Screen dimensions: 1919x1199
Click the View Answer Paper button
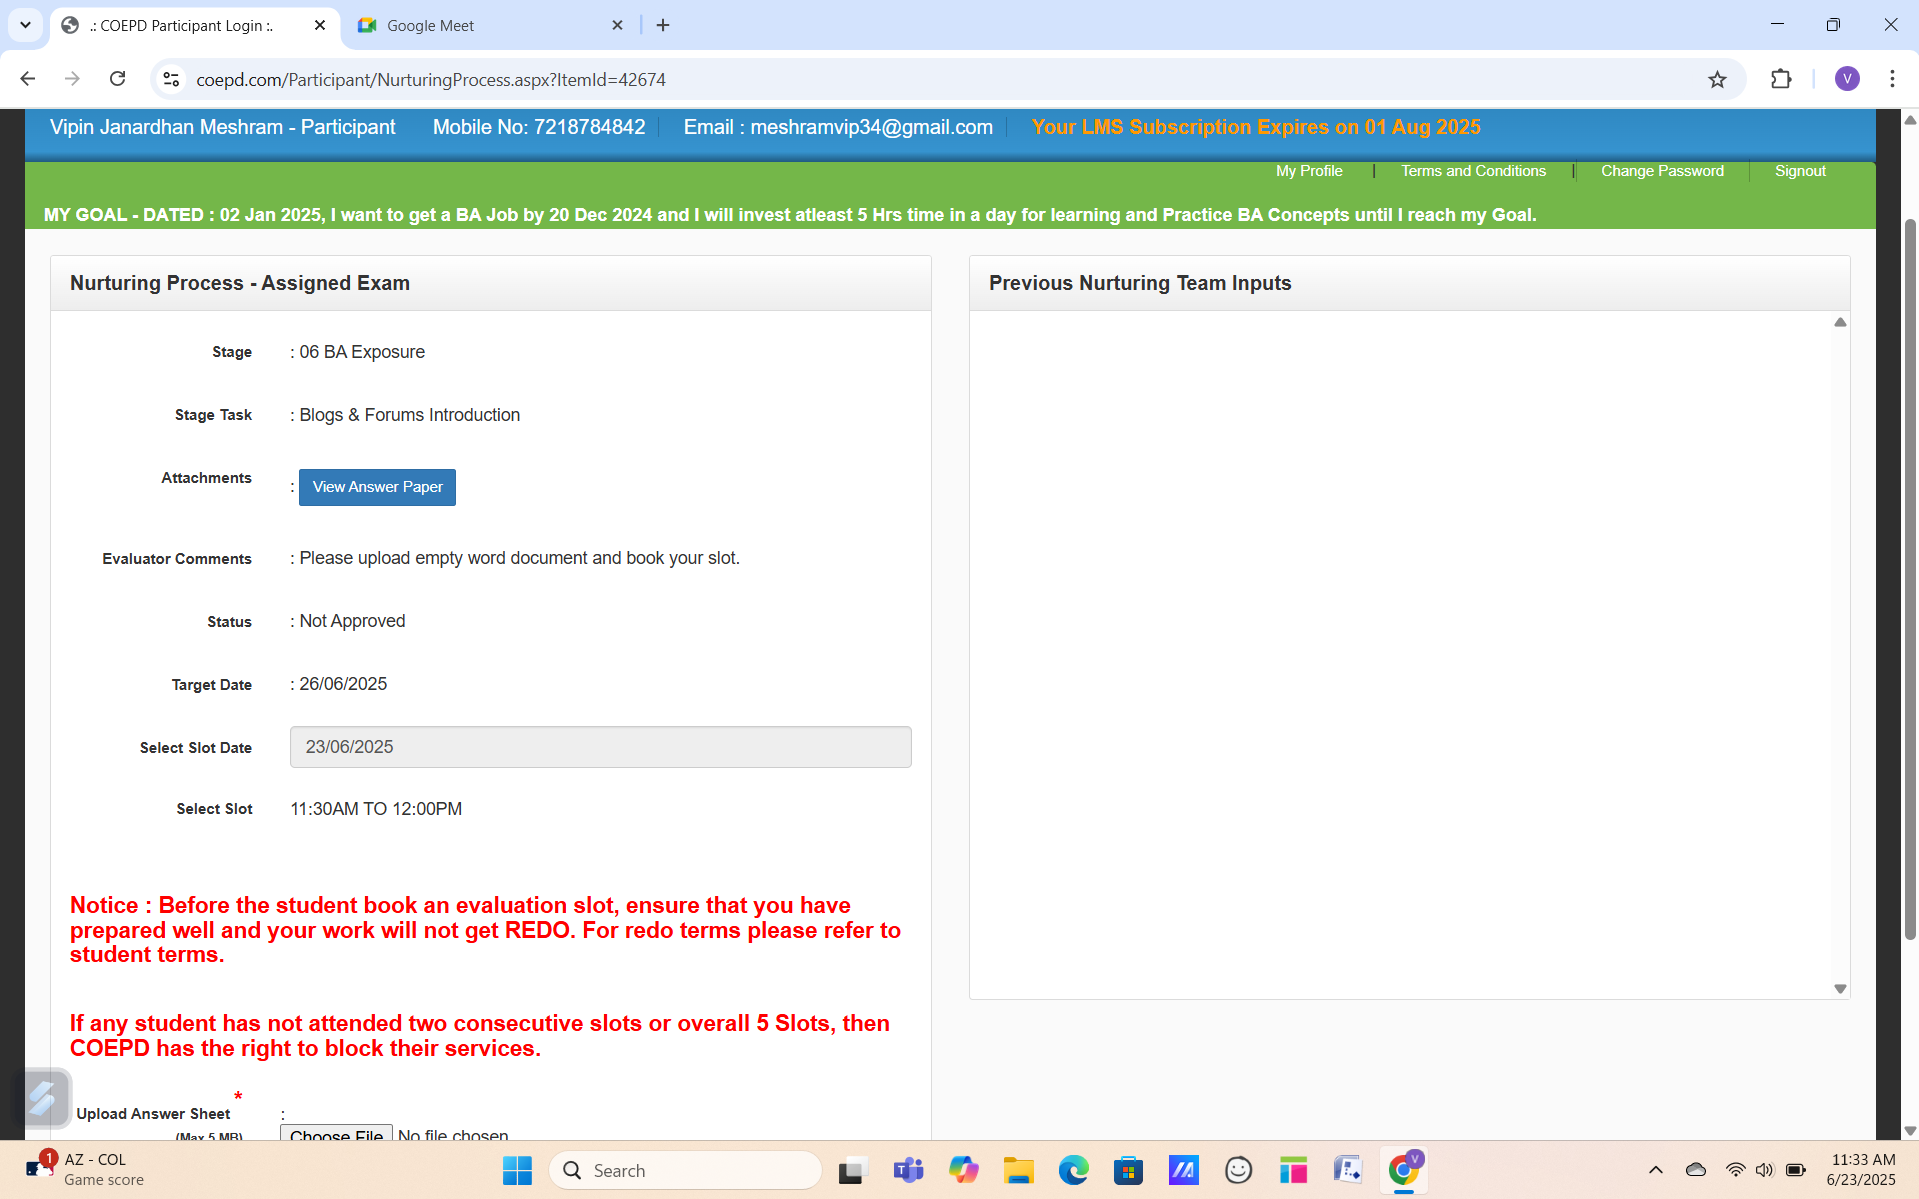[x=377, y=487]
